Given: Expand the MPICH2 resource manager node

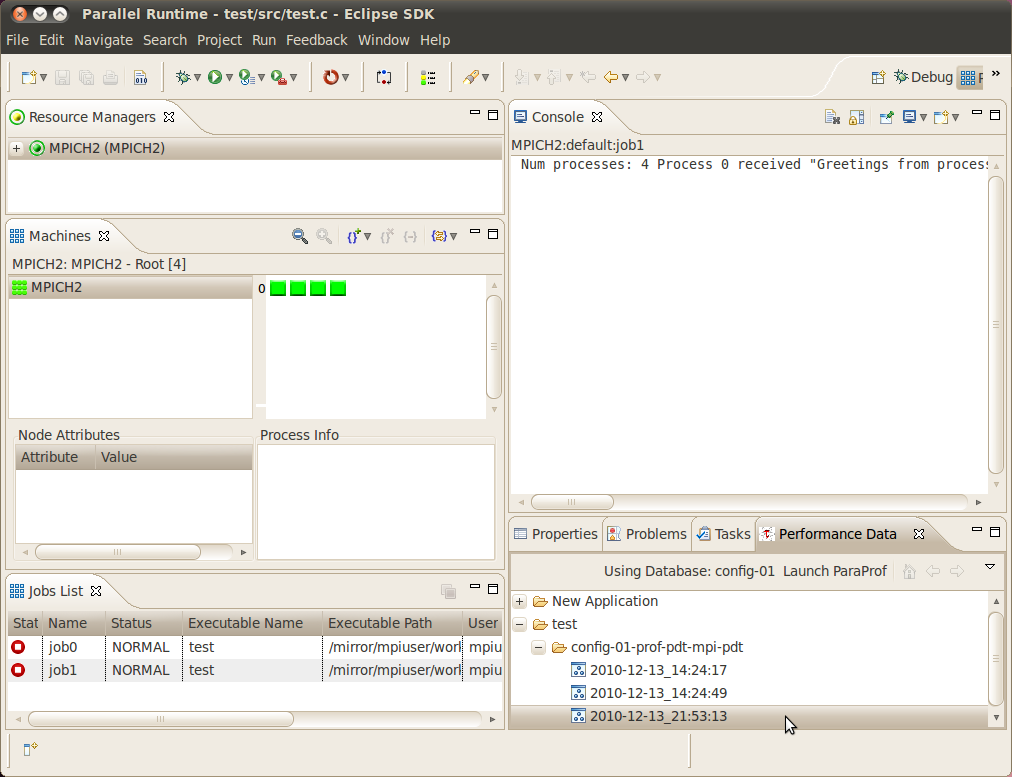Looking at the screenshot, I should (x=17, y=148).
